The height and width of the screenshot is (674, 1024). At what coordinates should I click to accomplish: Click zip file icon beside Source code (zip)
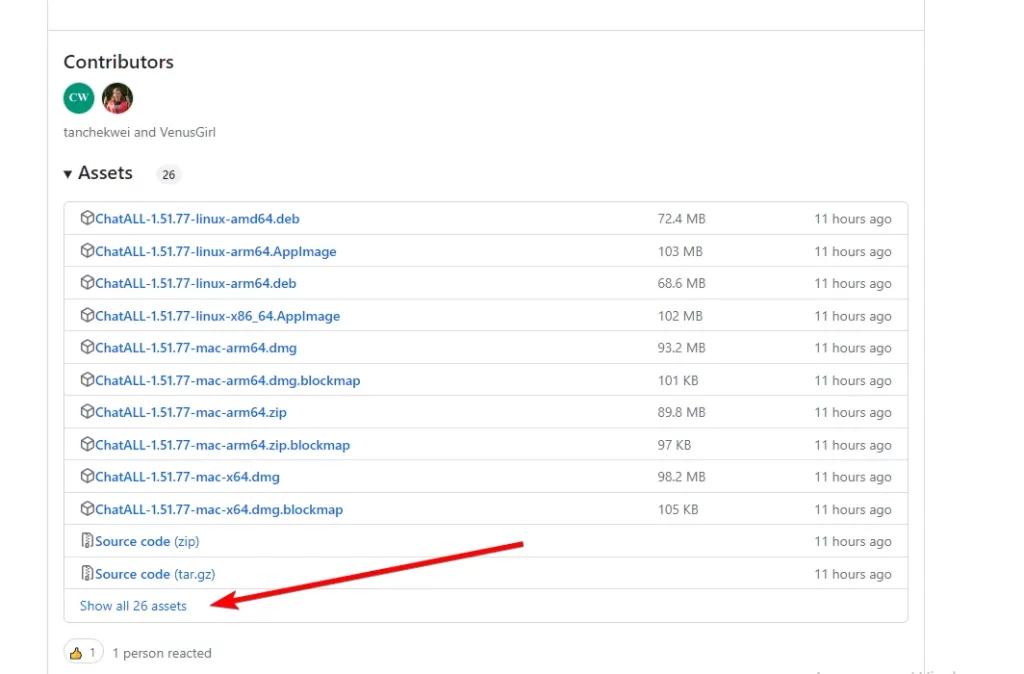[87, 540]
